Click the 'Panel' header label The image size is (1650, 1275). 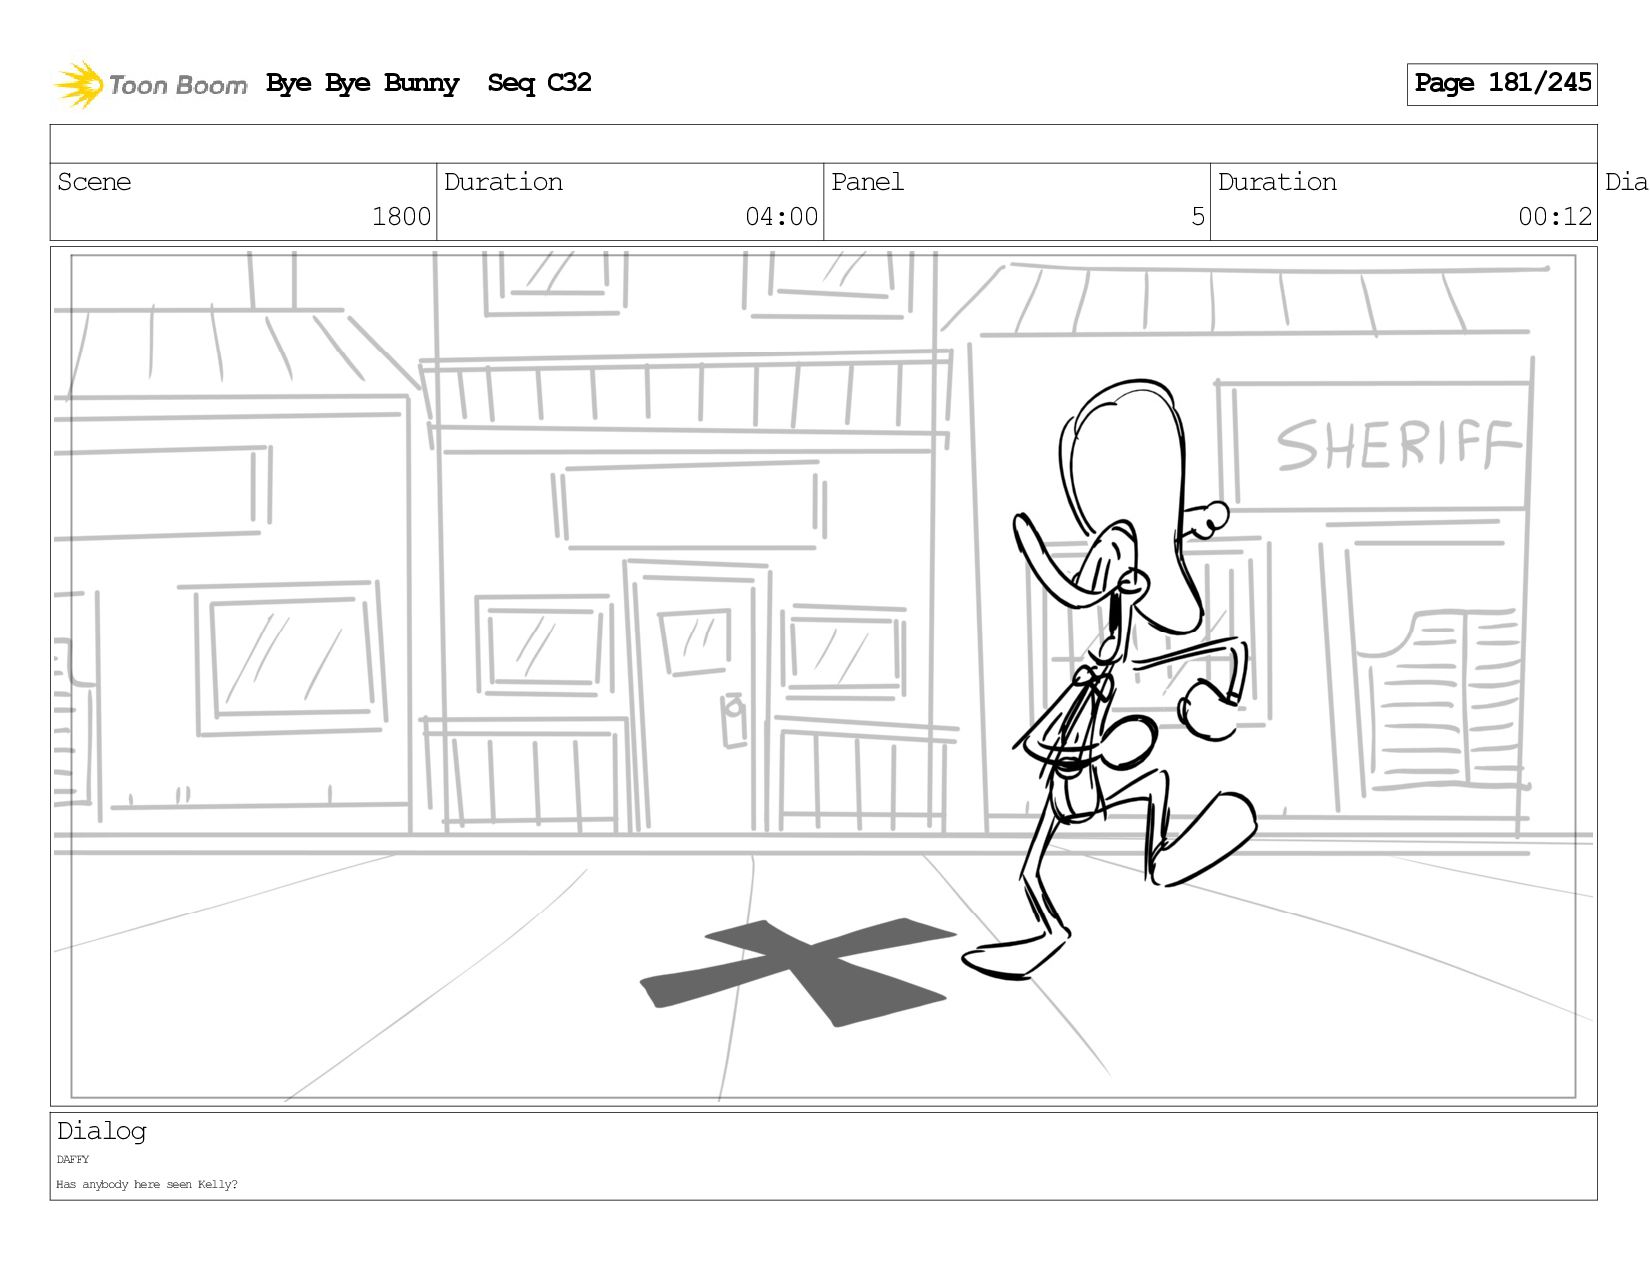tap(867, 182)
